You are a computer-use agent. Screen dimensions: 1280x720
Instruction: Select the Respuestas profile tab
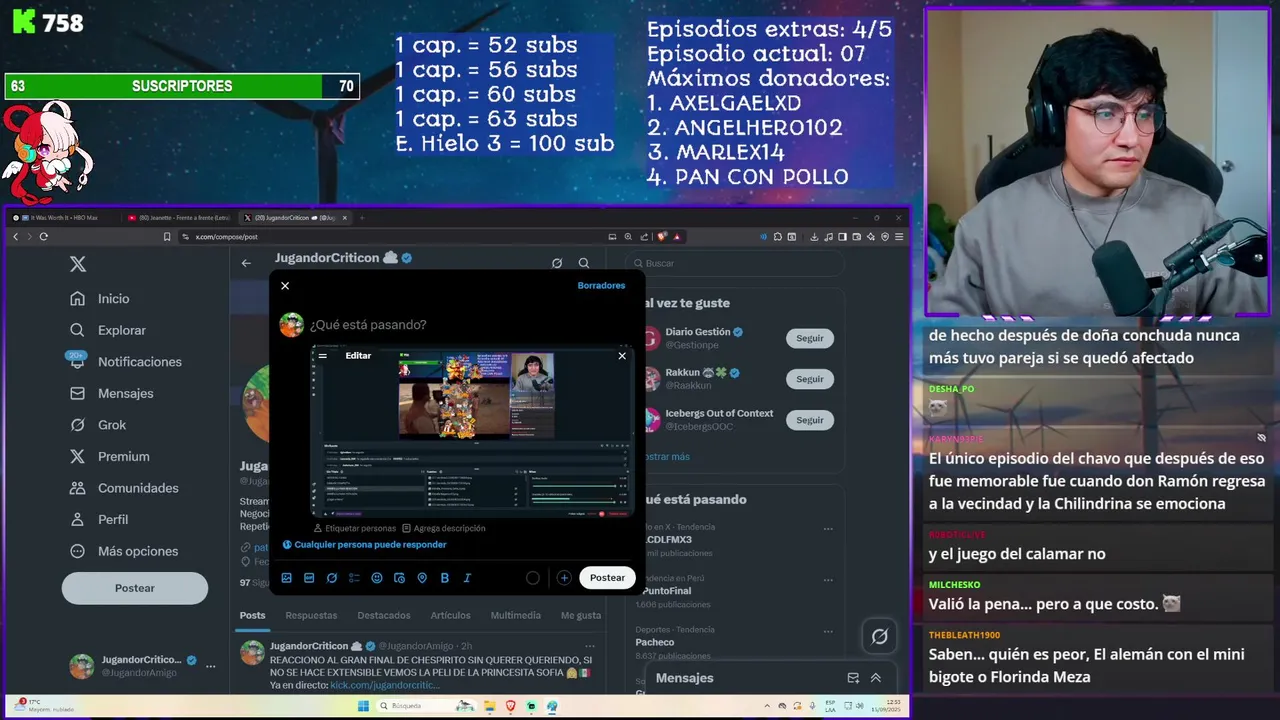tap(311, 616)
